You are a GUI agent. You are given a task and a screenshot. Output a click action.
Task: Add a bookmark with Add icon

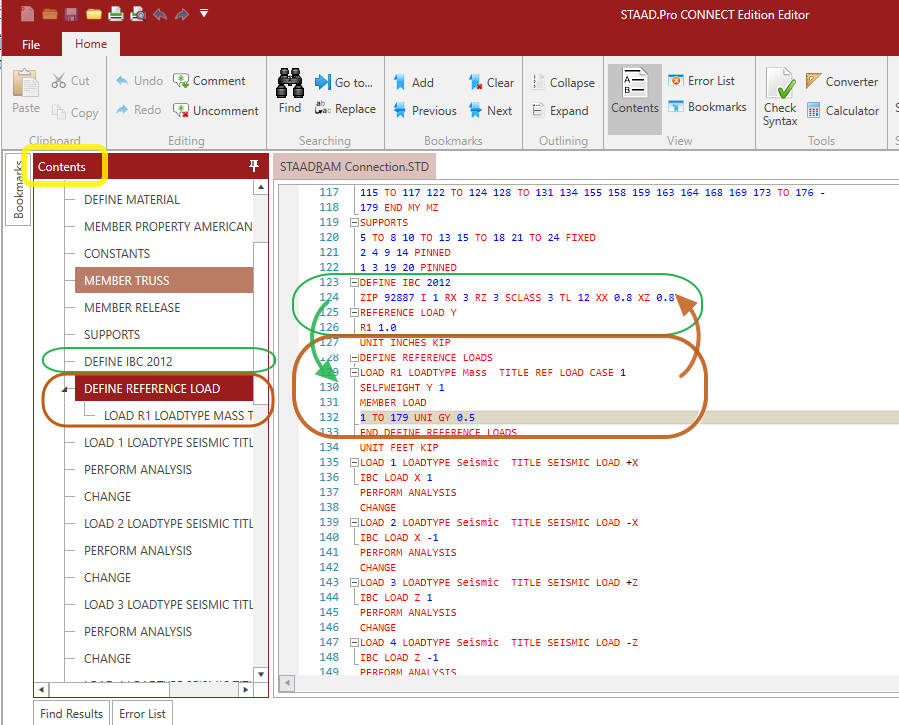pos(412,83)
